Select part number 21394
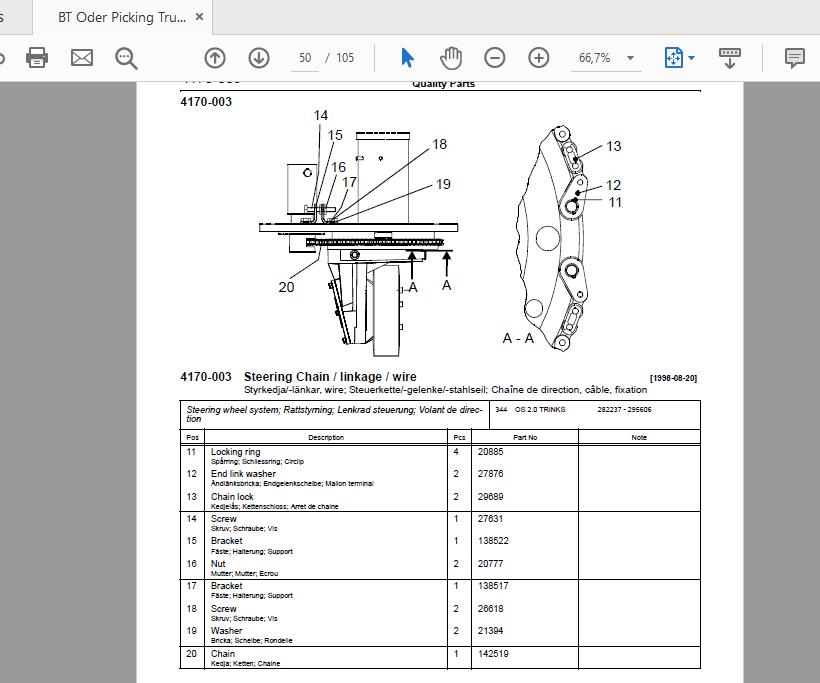This screenshot has height=683, width=820. pyautogui.click(x=490, y=631)
